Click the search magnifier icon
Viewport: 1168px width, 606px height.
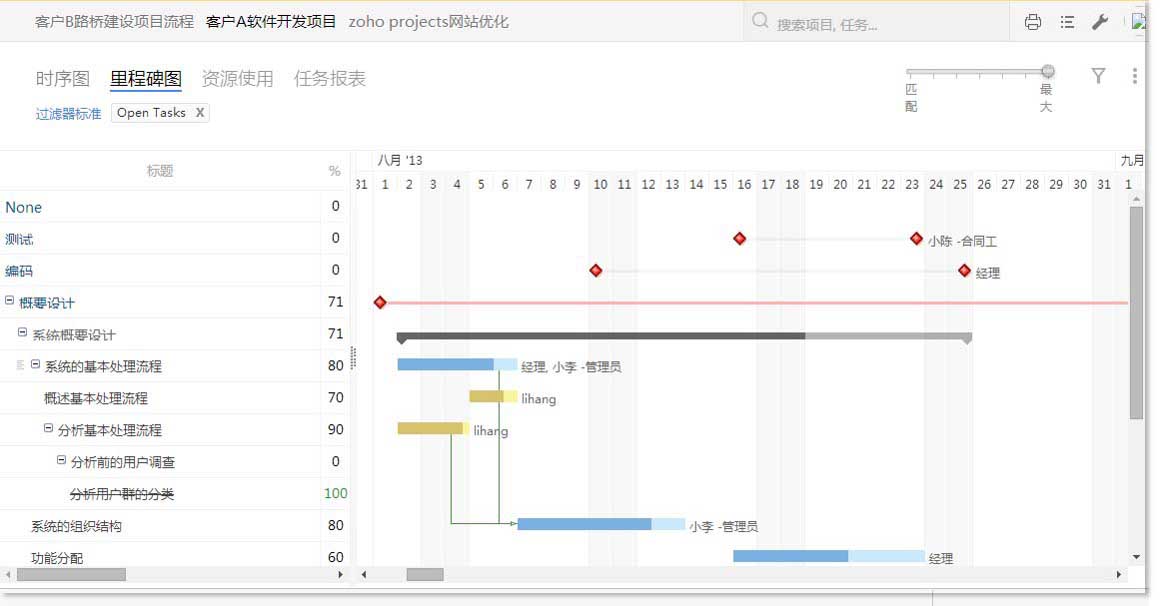click(x=760, y=21)
